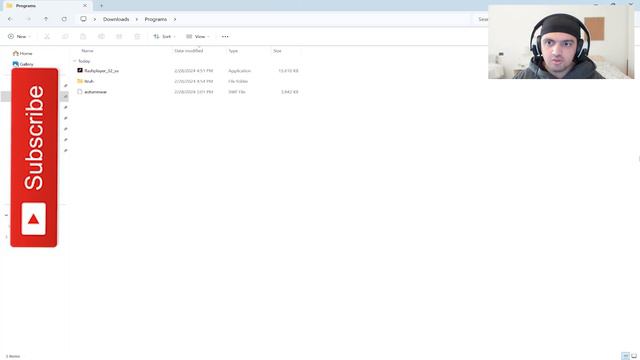Screen dimensions: 640x360
Task: Click the File folder type cell
Action: (238, 81)
